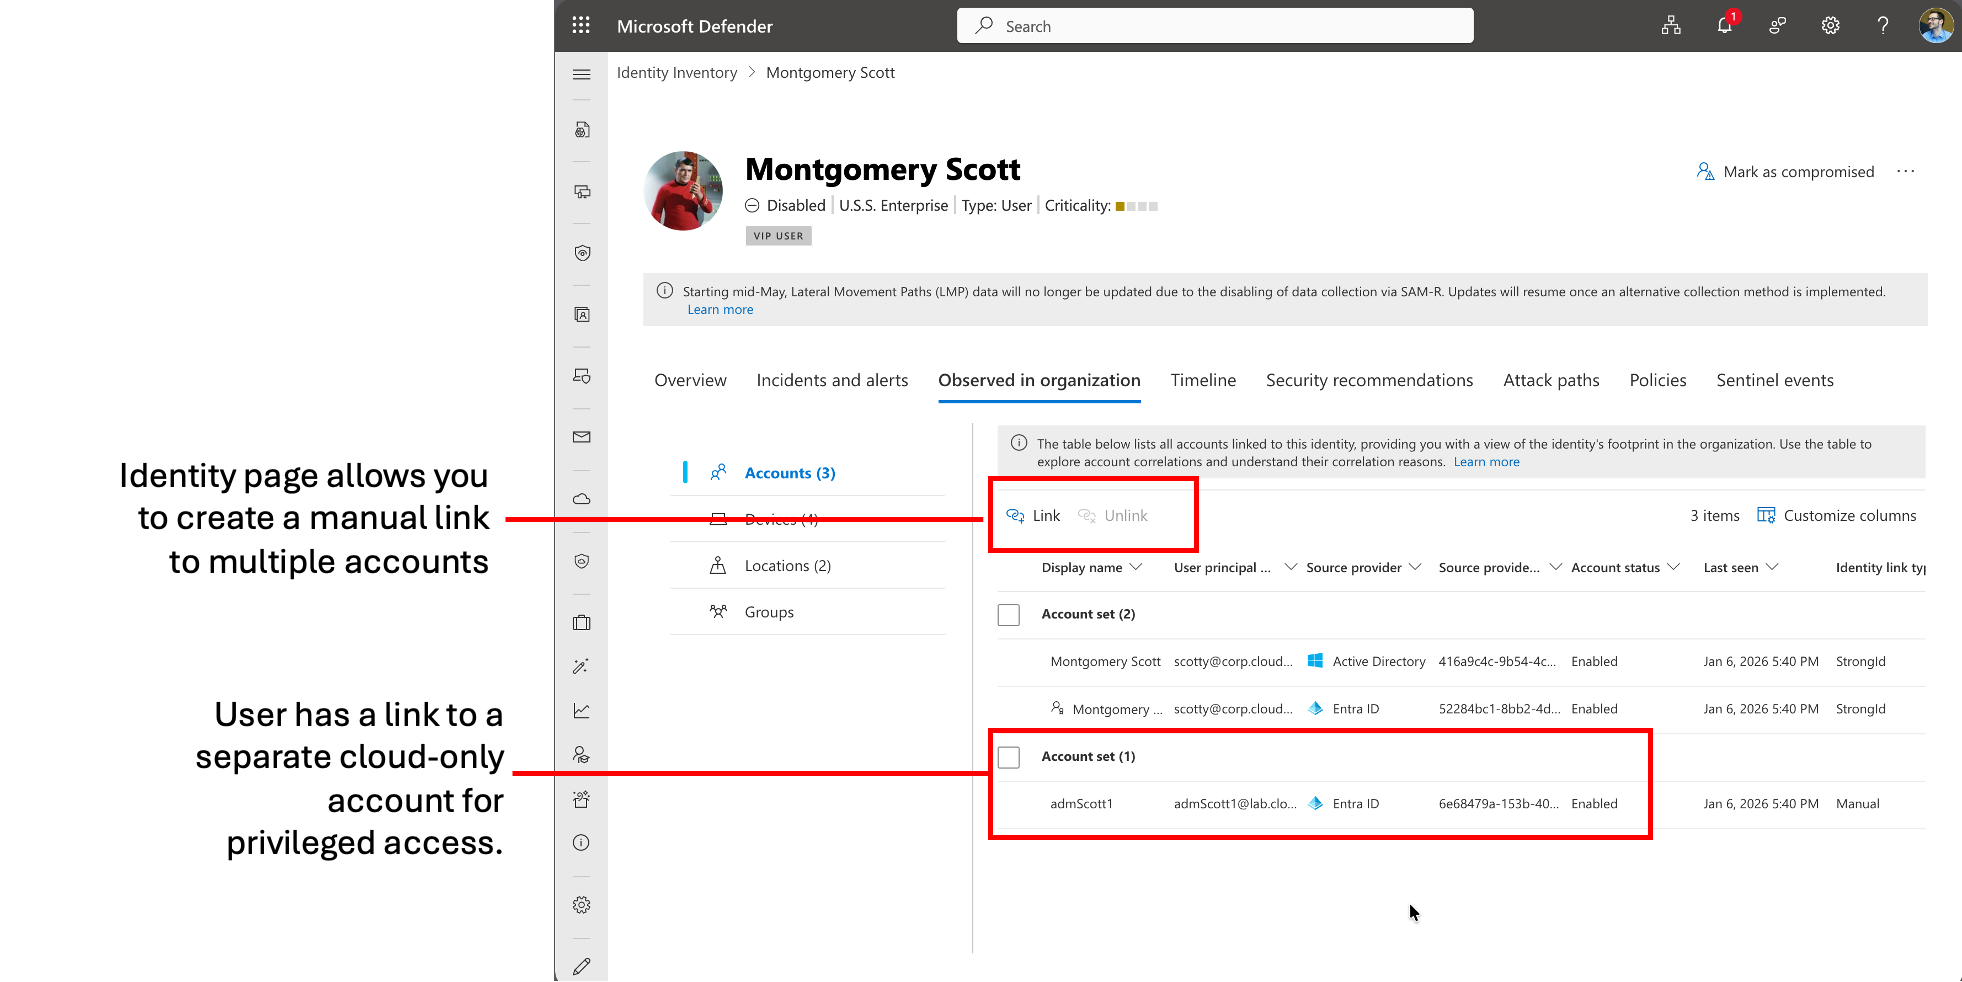1962x982 pixels.
Task: Open the Settings gear in top bar
Action: point(1830,26)
